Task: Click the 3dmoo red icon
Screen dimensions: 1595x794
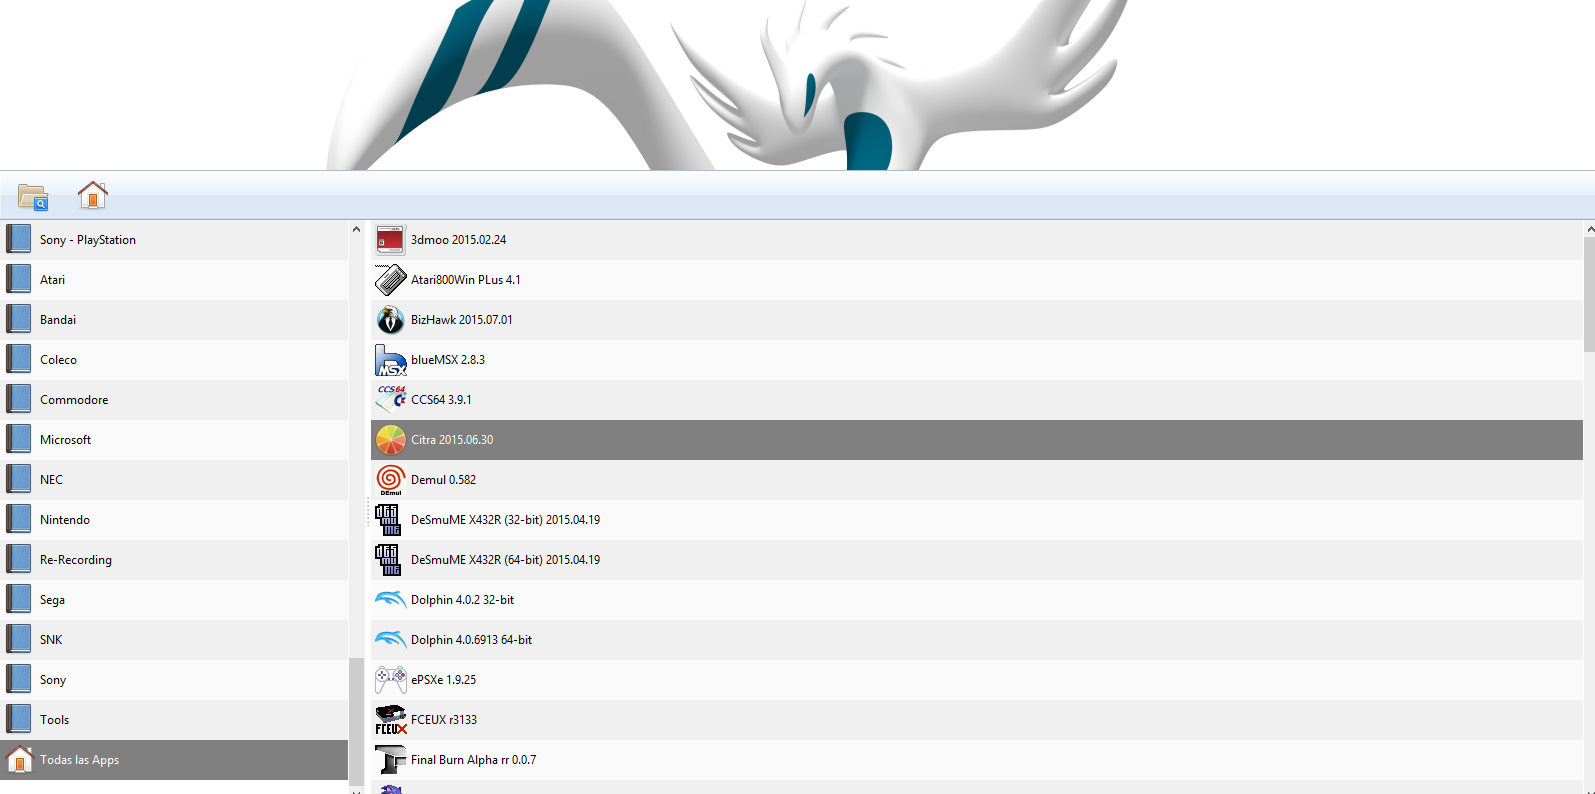Action: pos(390,240)
